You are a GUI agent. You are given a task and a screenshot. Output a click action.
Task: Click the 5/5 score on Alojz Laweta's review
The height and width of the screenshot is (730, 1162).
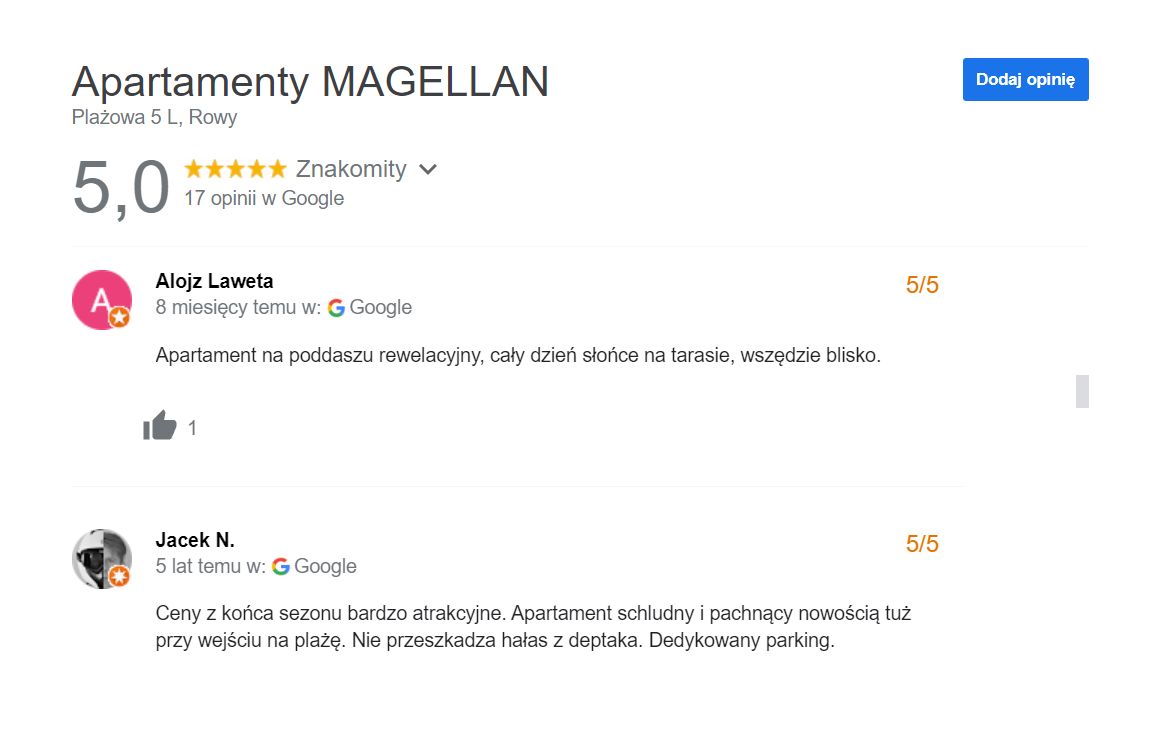pyautogui.click(x=922, y=285)
